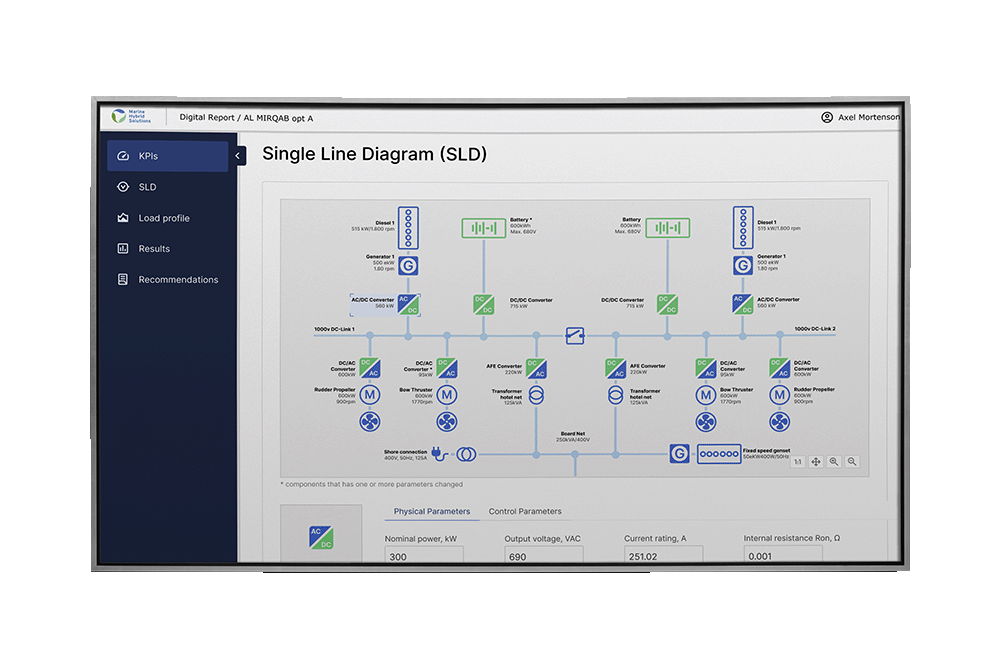Select the Shore connection plug icon
The width and height of the screenshot is (1000, 667).
click(x=439, y=454)
